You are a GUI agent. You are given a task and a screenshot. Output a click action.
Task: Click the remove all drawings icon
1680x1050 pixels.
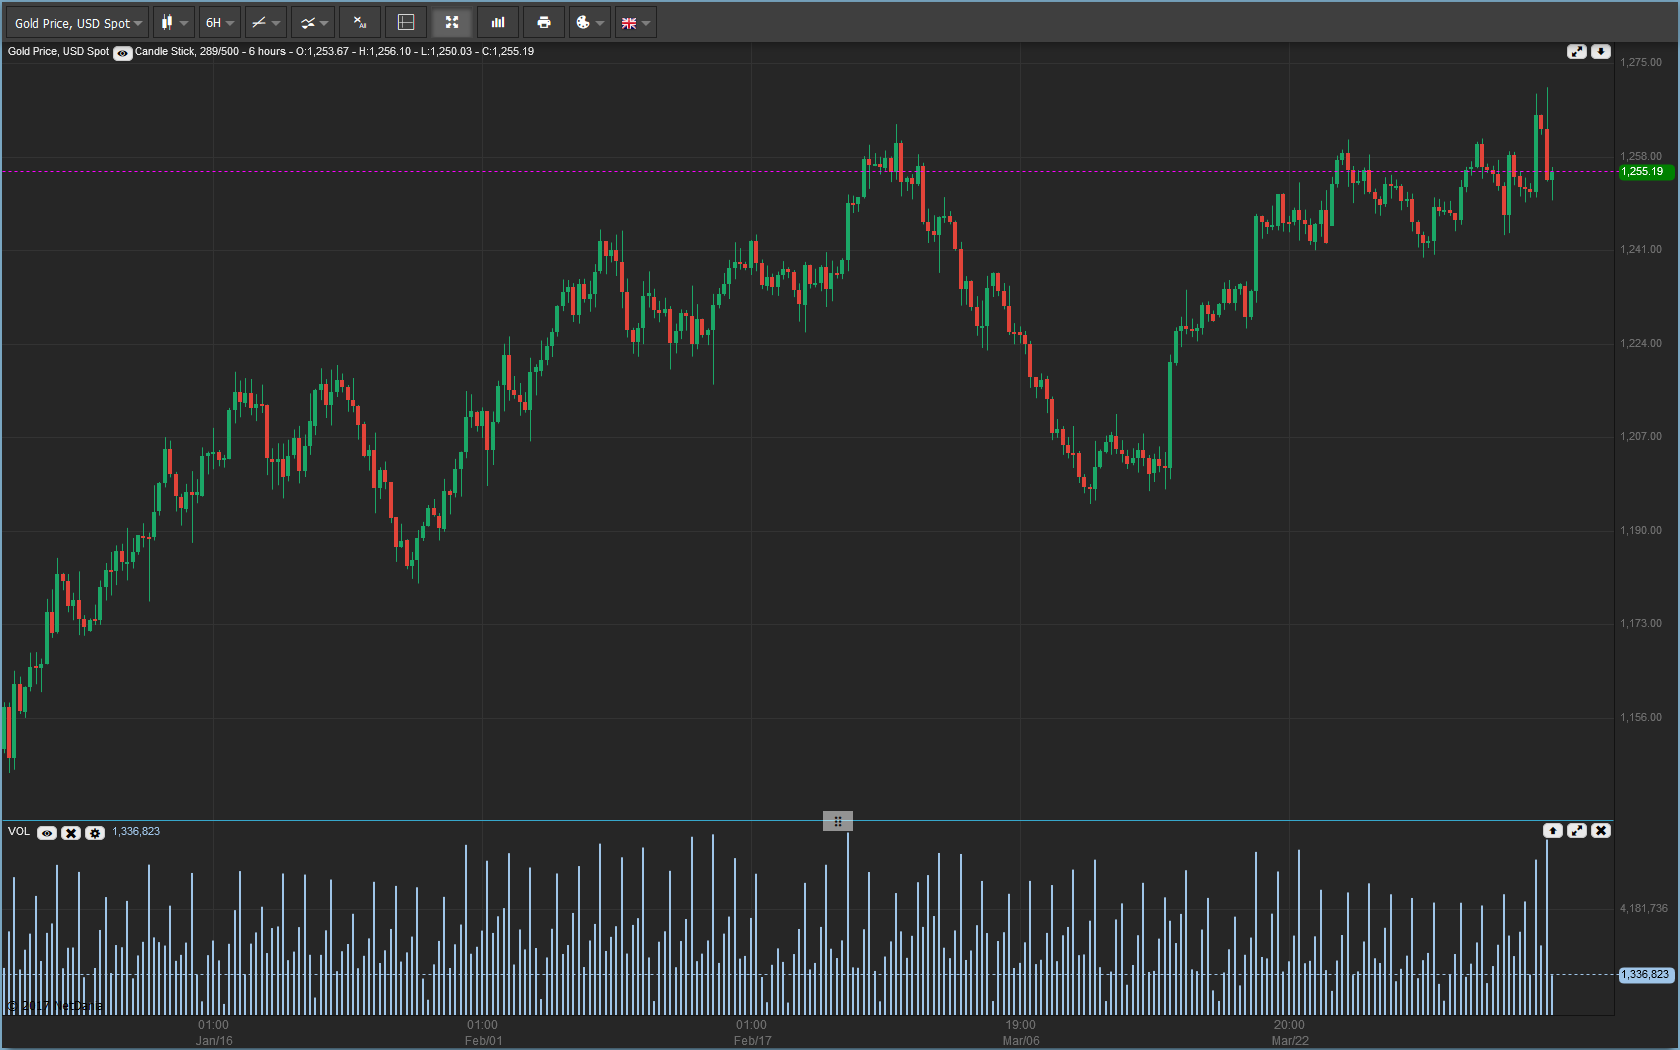click(x=360, y=22)
